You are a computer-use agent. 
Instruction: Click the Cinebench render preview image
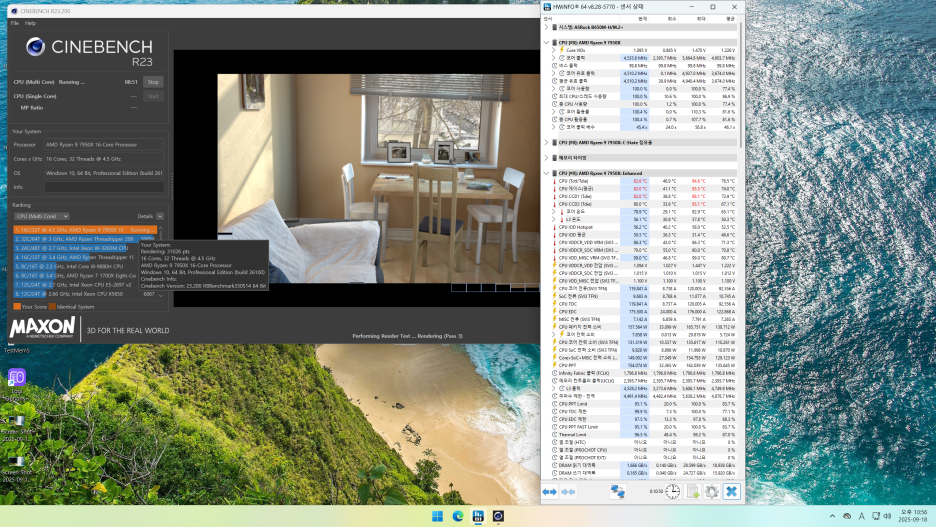[378, 178]
